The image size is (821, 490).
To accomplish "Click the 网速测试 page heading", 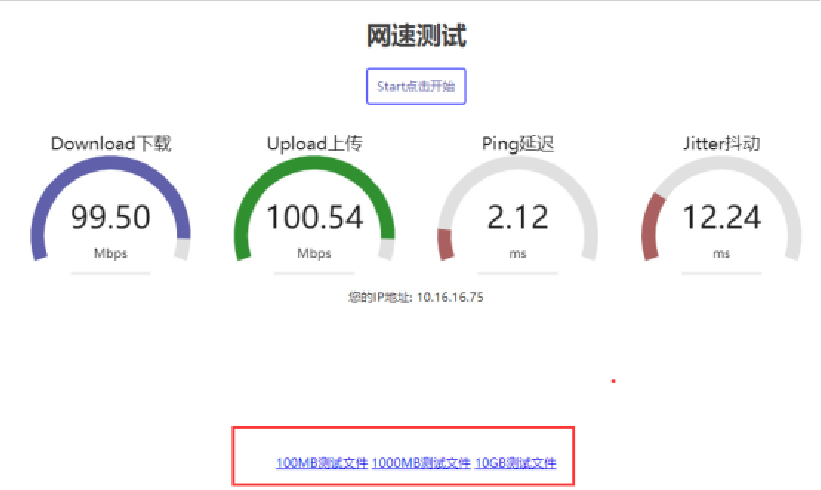I will pyautogui.click(x=416, y=37).
